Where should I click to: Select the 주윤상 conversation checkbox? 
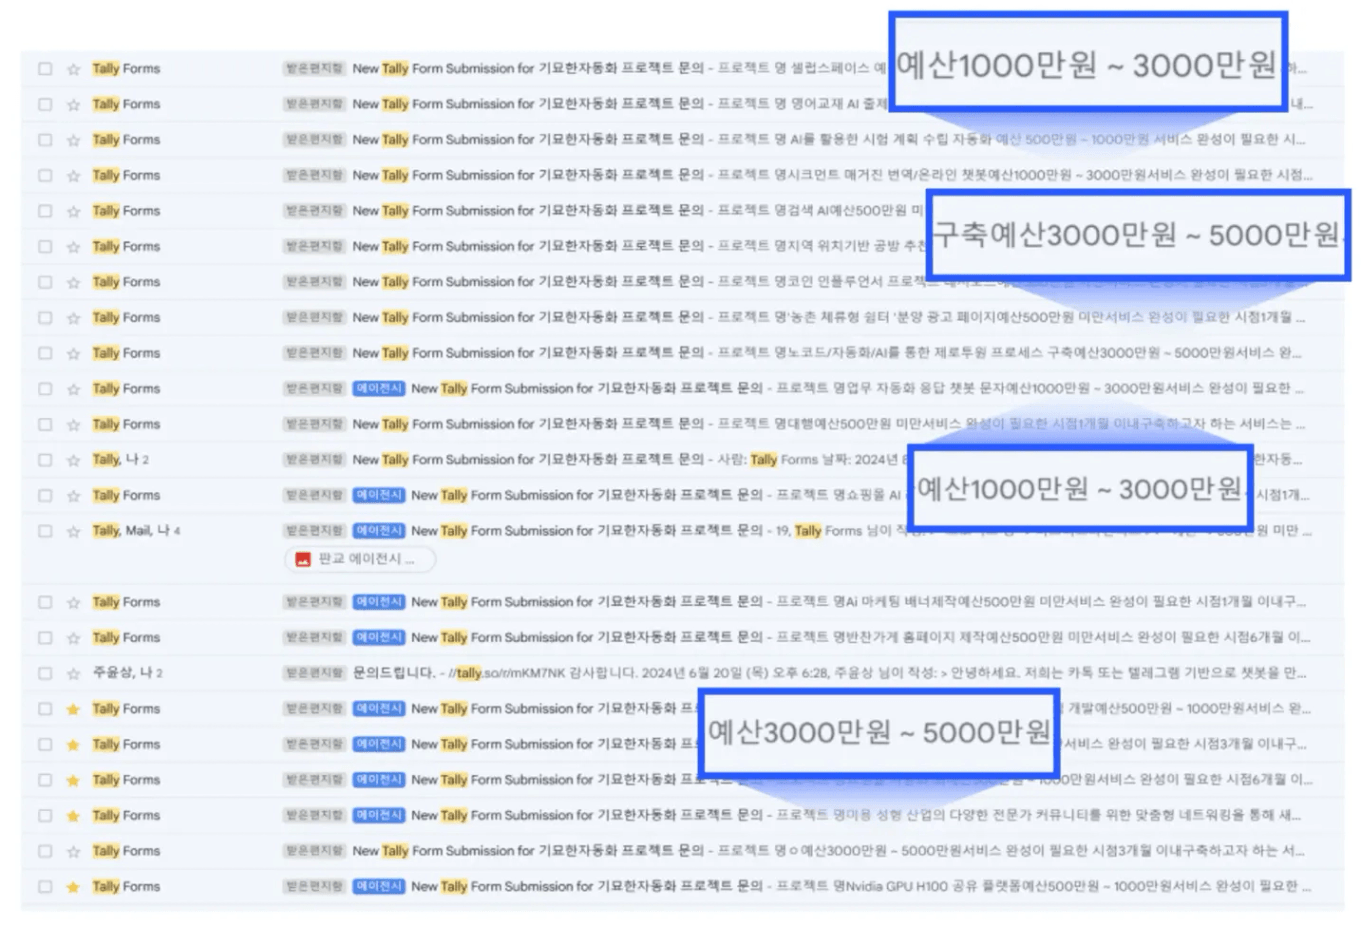pos(45,673)
